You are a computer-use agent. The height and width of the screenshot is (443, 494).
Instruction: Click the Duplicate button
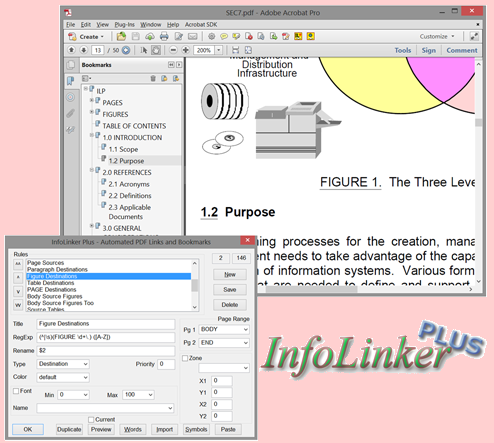point(69,429)
